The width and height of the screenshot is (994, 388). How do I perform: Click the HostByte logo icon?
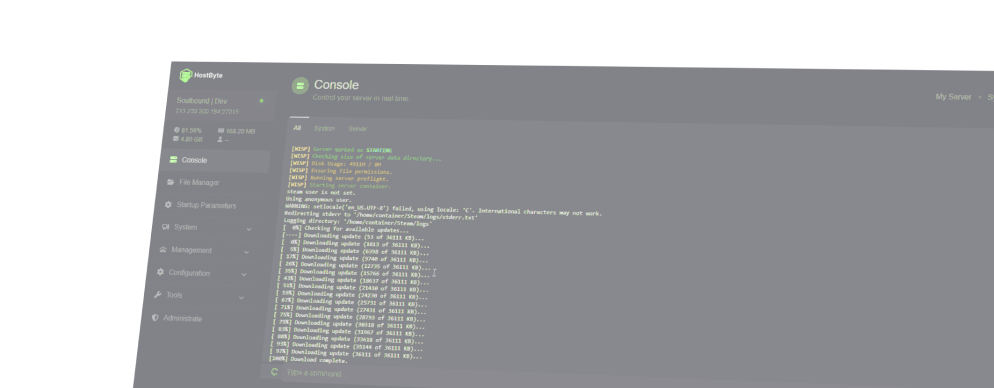(x=186, y=75)
